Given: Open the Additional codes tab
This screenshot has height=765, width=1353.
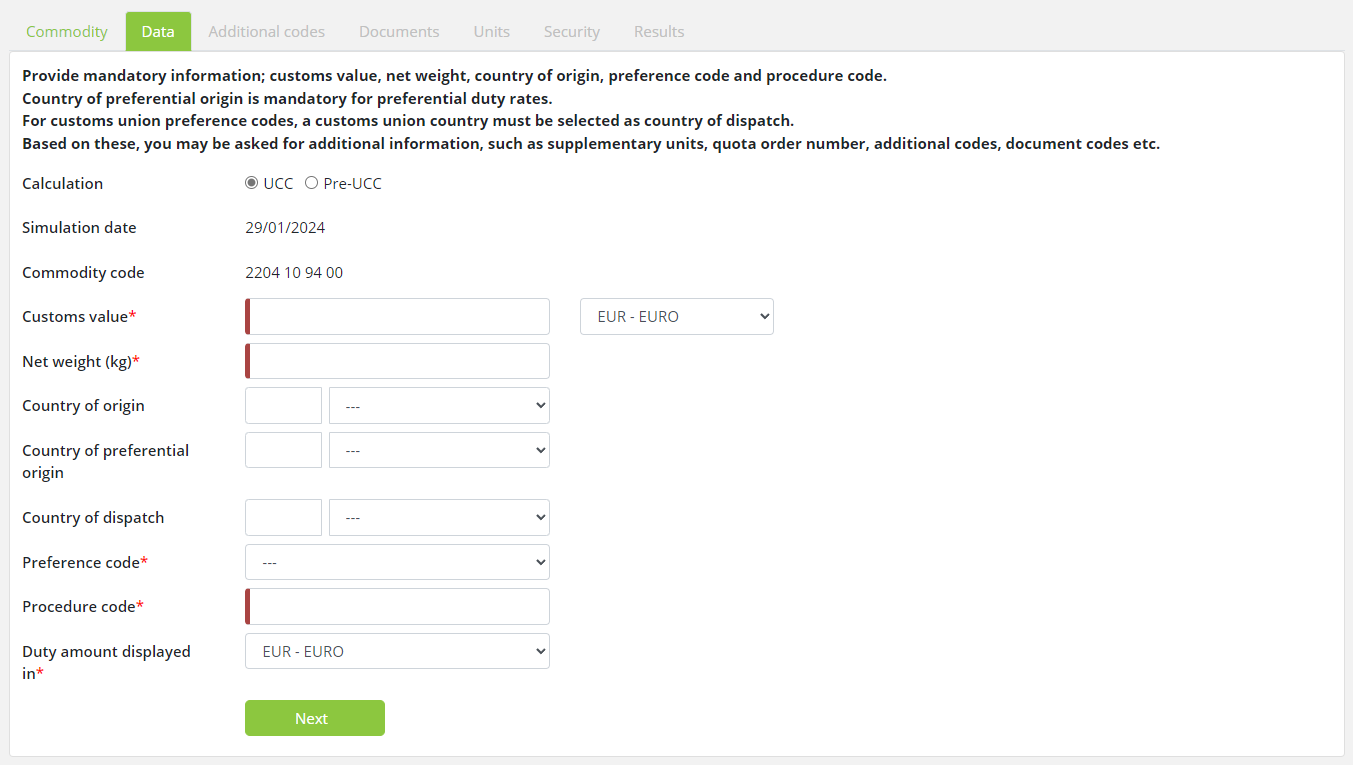Looking at the screenshot, I should 266,31.
